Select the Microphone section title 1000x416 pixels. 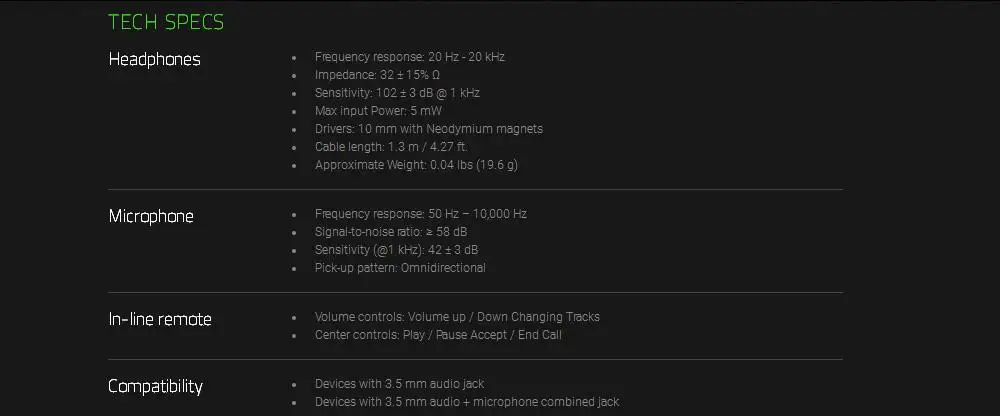pos(151,216)
